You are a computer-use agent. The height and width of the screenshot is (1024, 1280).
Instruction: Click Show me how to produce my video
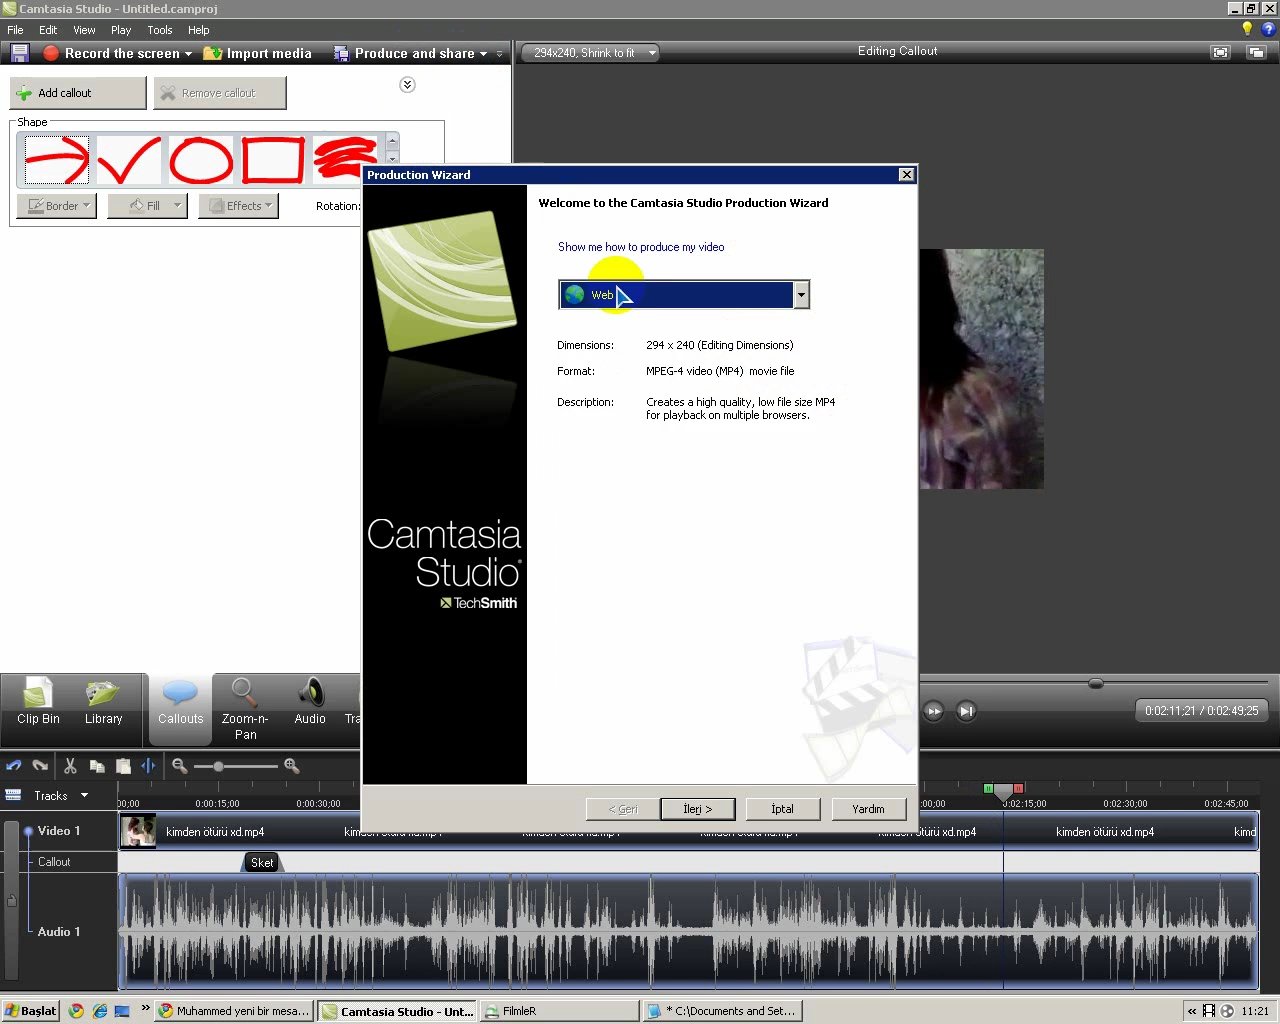coord(641,247)
